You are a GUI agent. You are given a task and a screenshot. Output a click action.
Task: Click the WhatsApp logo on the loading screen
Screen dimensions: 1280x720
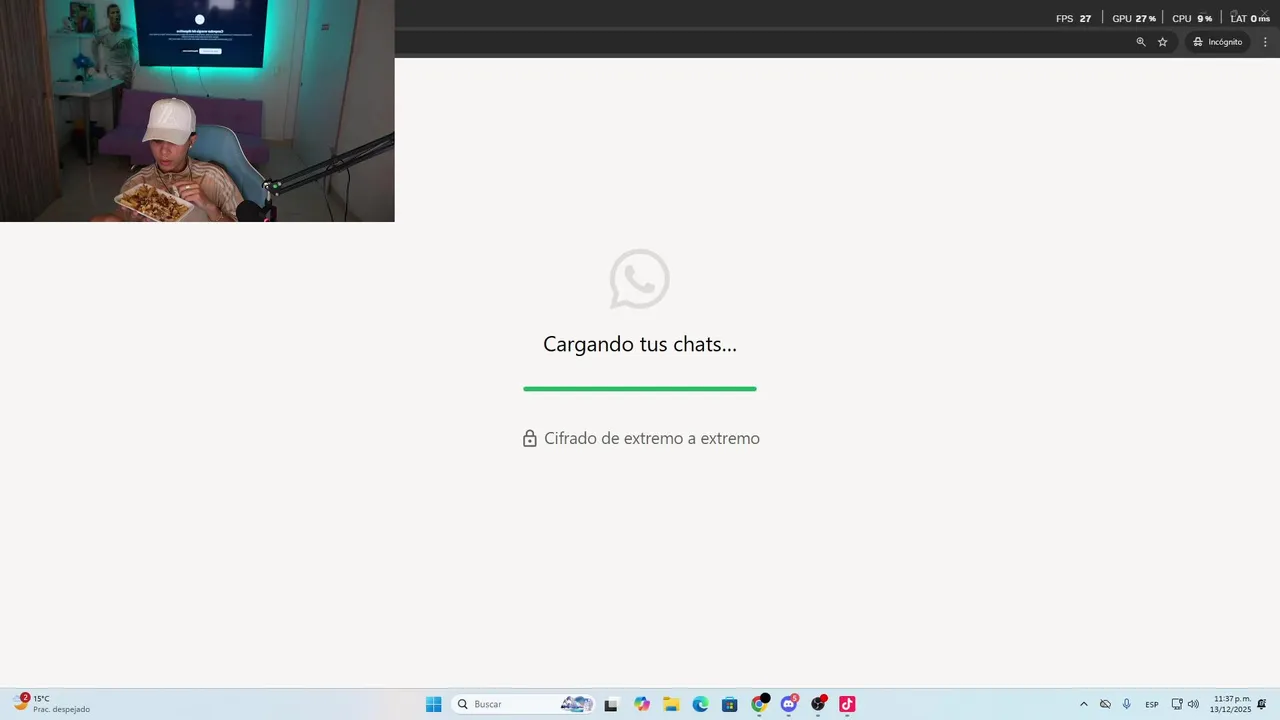[640, 279]
